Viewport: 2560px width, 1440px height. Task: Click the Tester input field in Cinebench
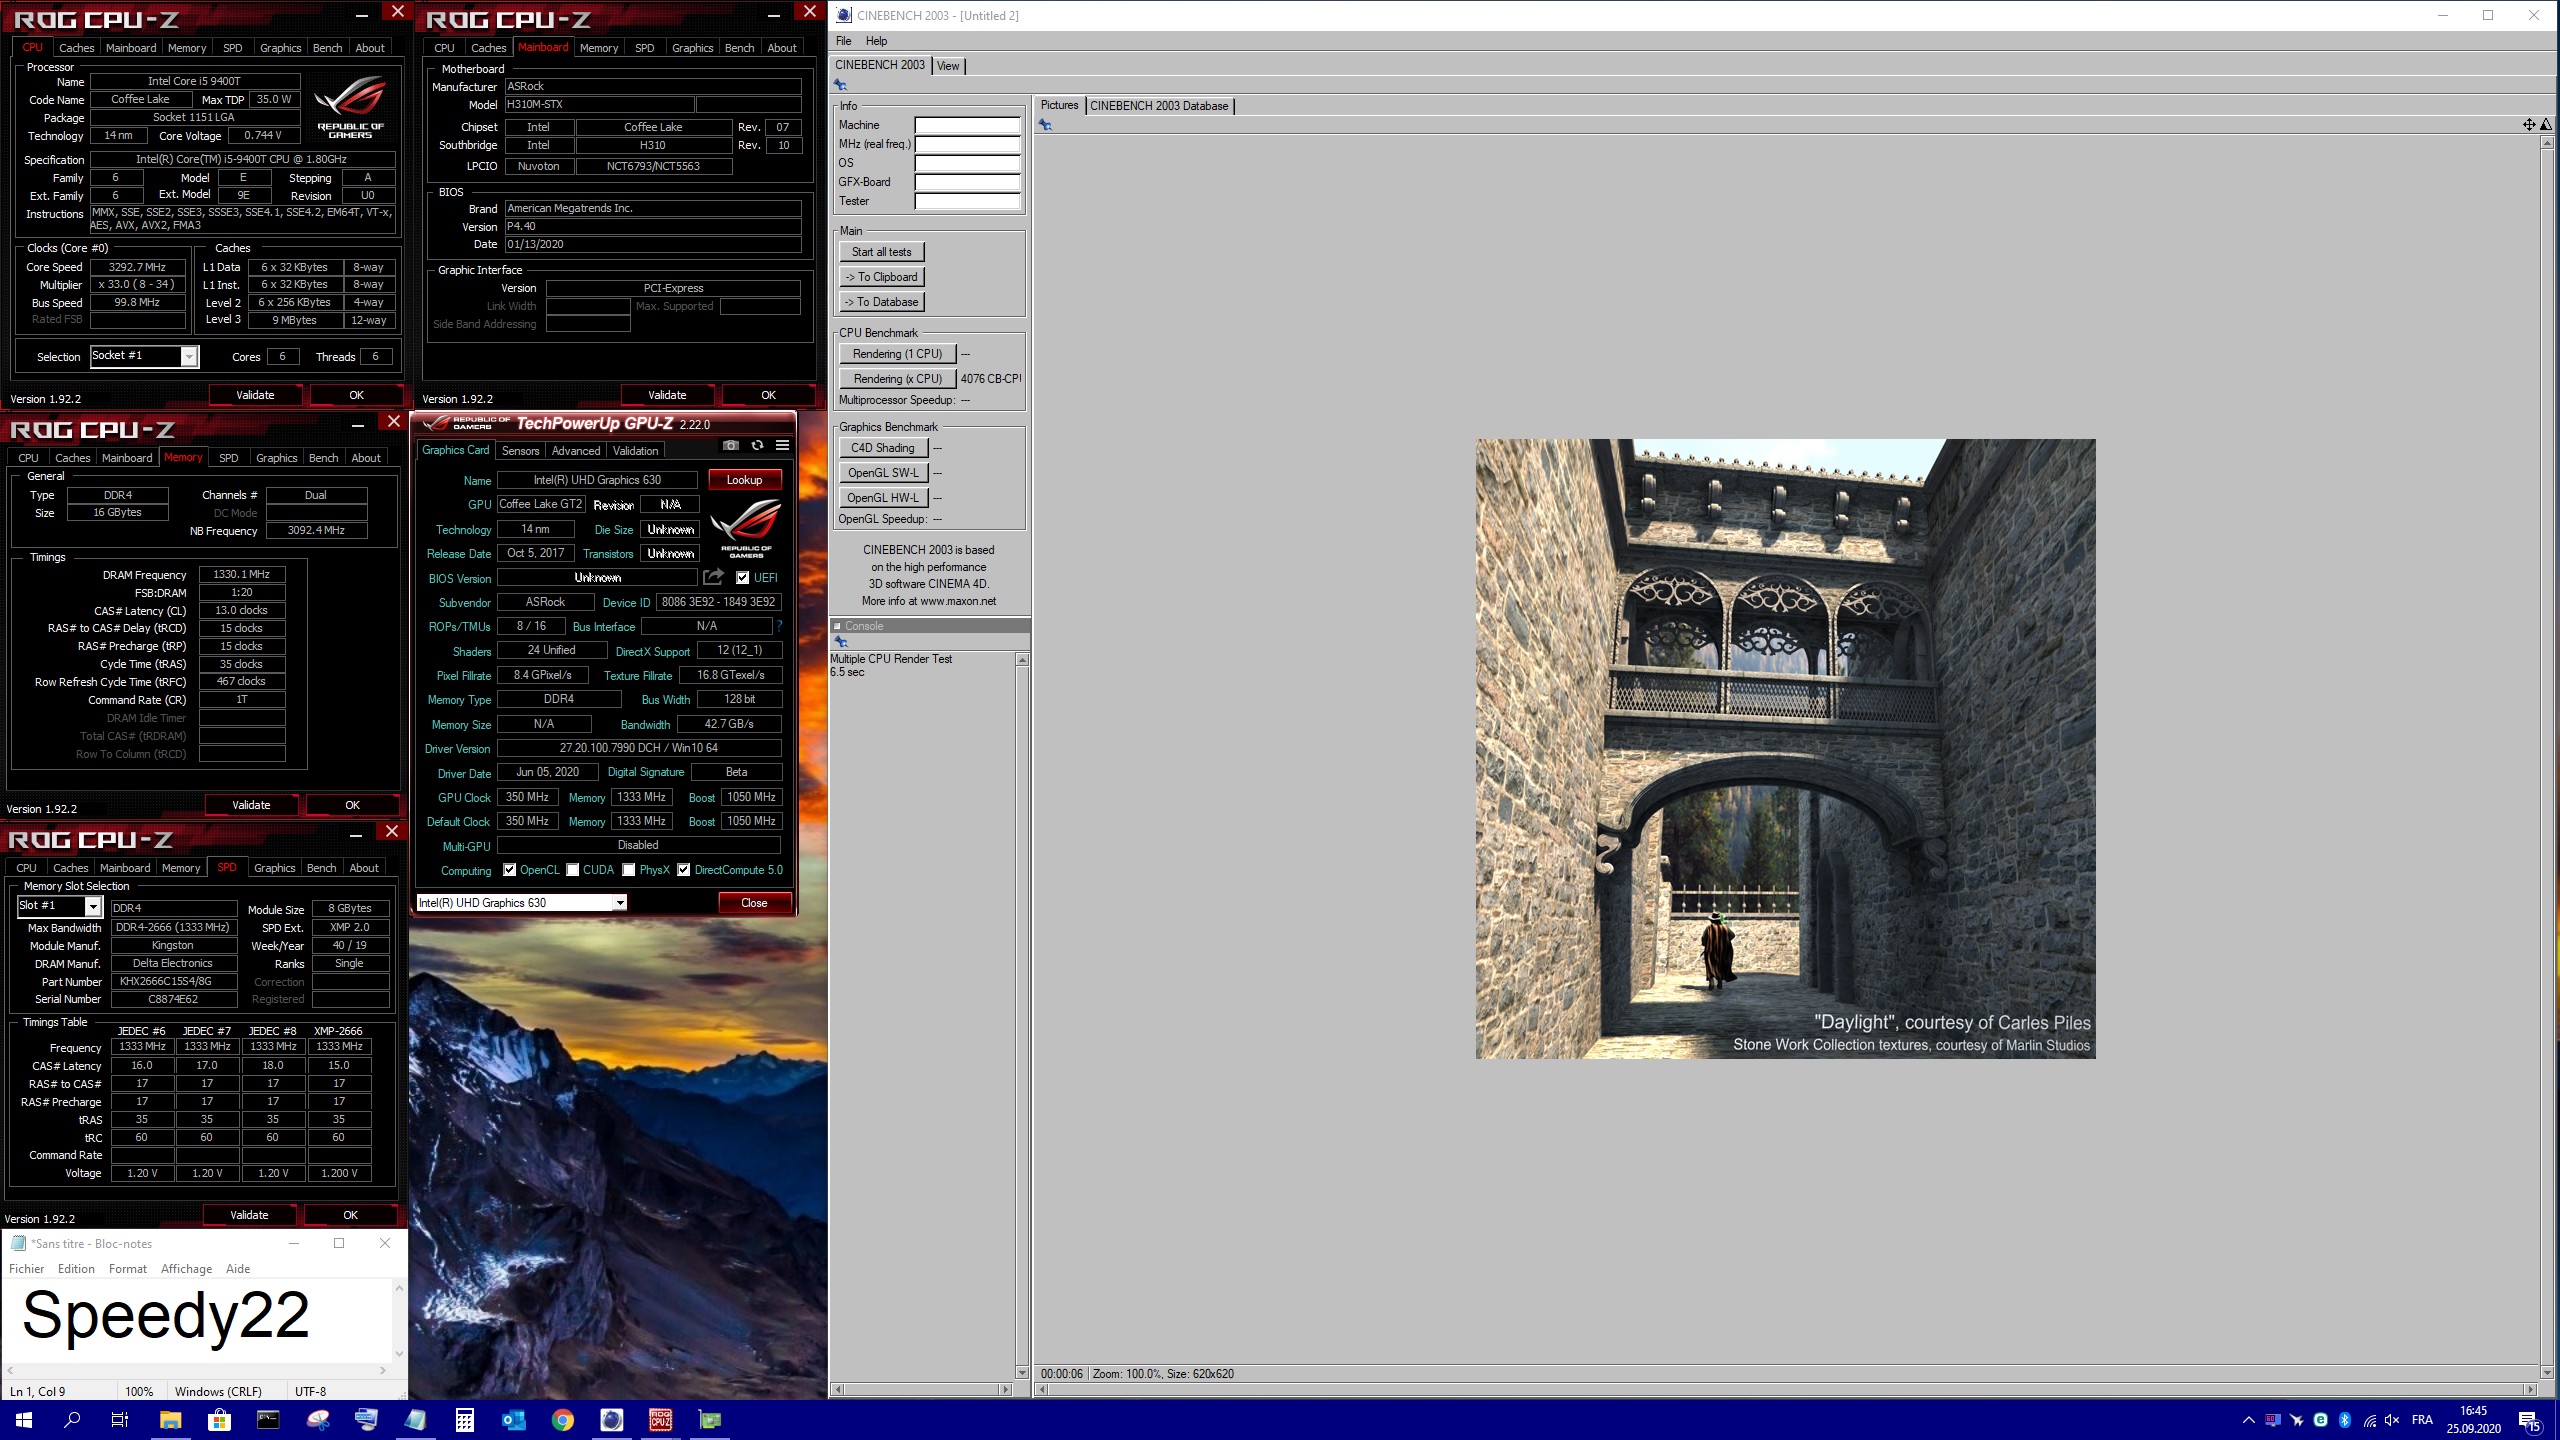(x=967, y=201)
